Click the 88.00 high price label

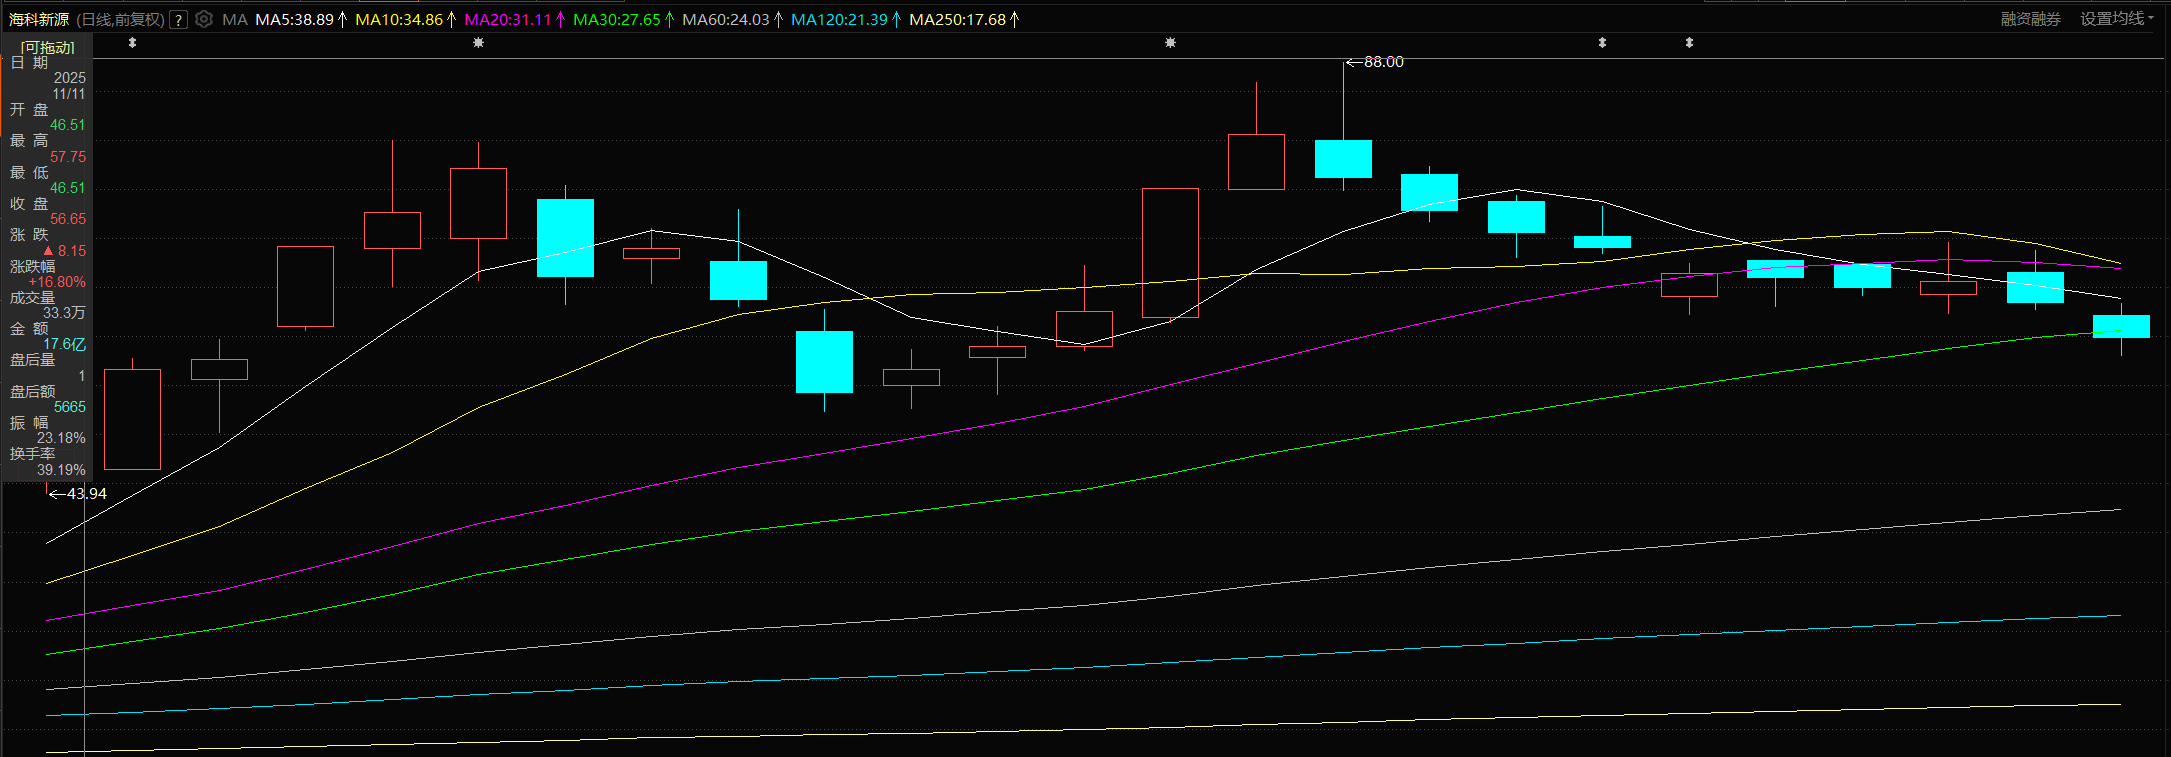1383,62
